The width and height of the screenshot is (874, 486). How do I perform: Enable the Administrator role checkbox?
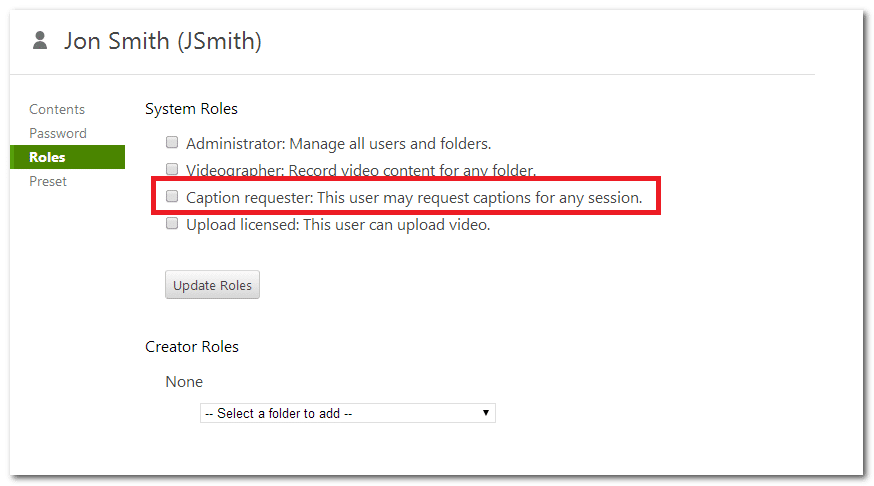coord(172,142)
